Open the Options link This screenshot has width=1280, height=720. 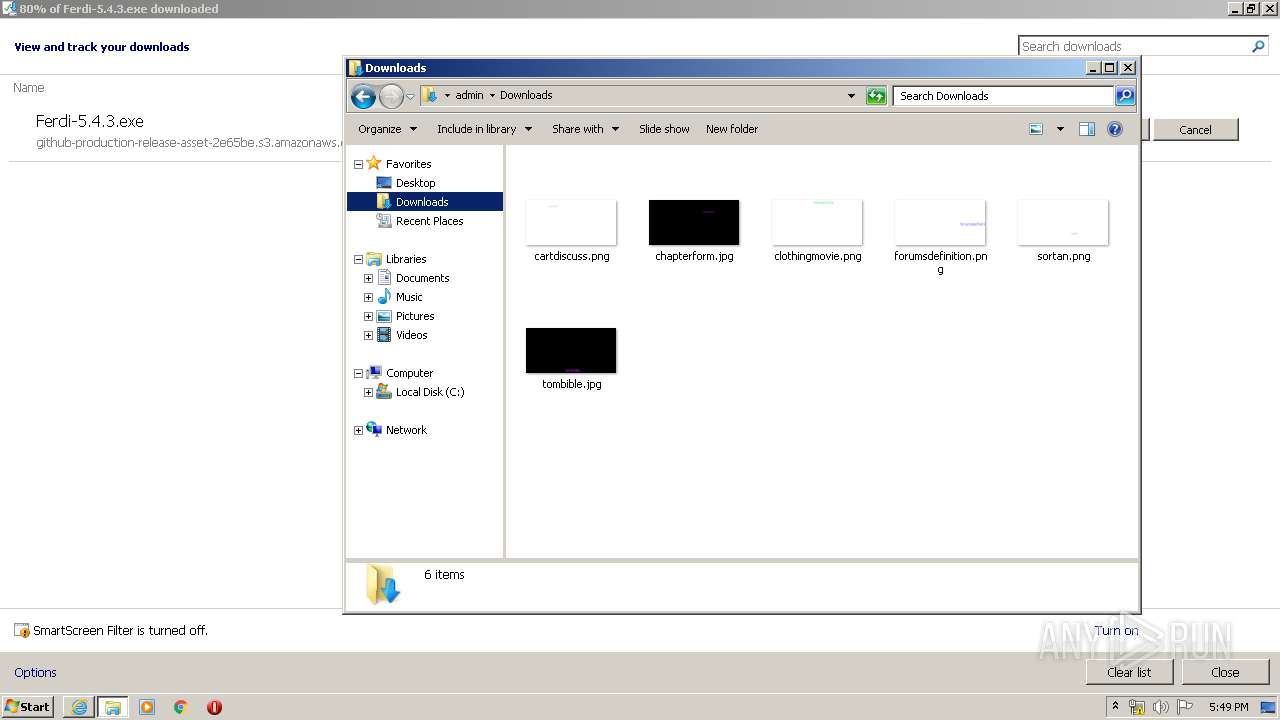pyautogui.click(x=35, y=672)
